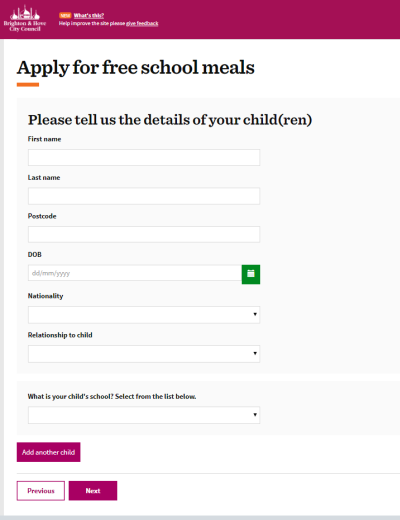
Task: Click into the DOB date field
Action: (135, 273)
